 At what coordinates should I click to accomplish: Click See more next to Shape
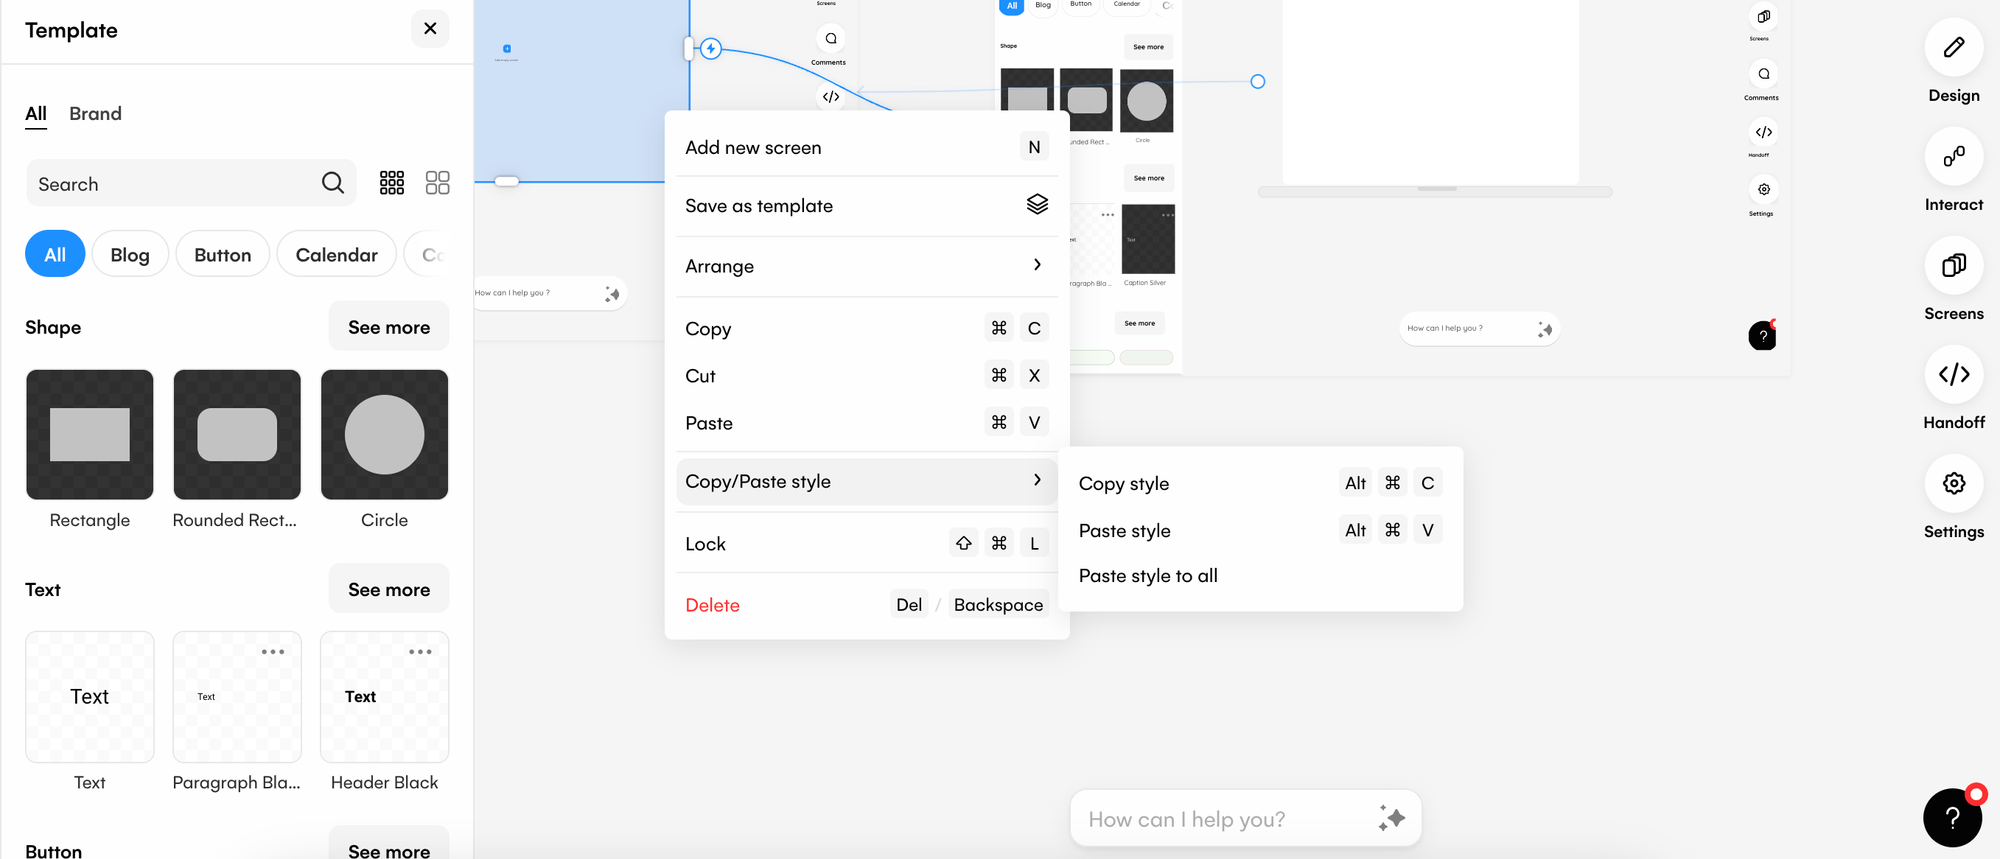389,328
